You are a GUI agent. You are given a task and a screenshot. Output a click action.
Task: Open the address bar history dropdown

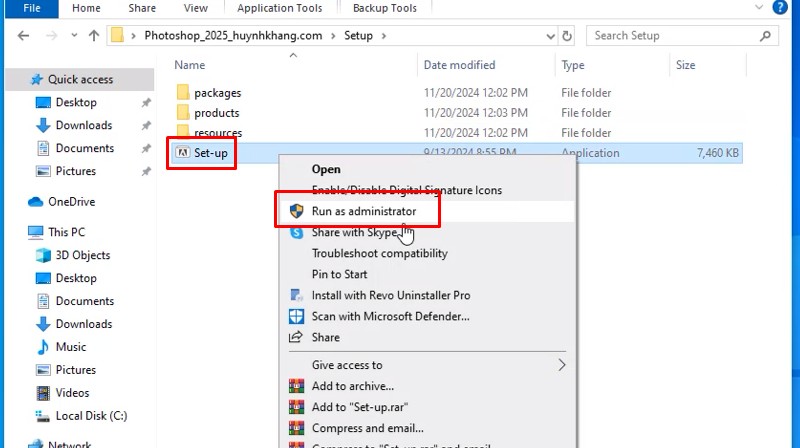[545, 36]
